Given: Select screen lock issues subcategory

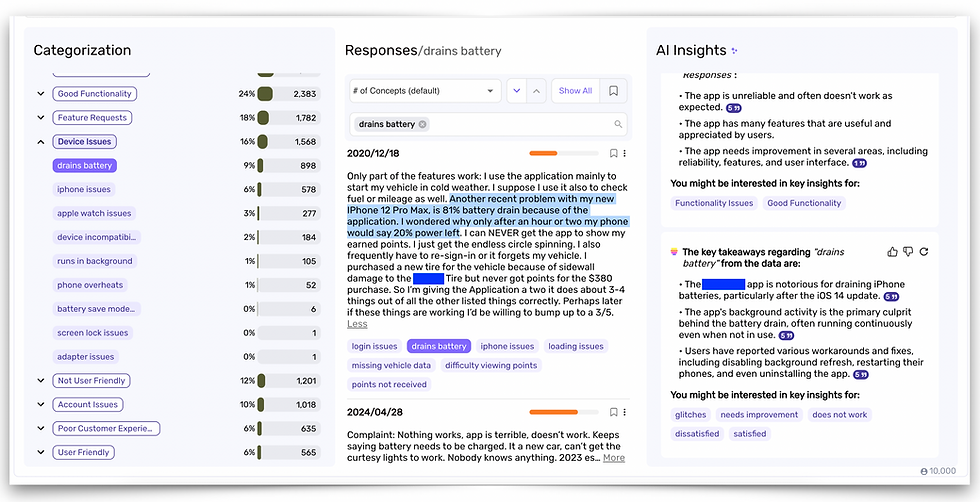Looking at the screenshot, I should (92, 333).
